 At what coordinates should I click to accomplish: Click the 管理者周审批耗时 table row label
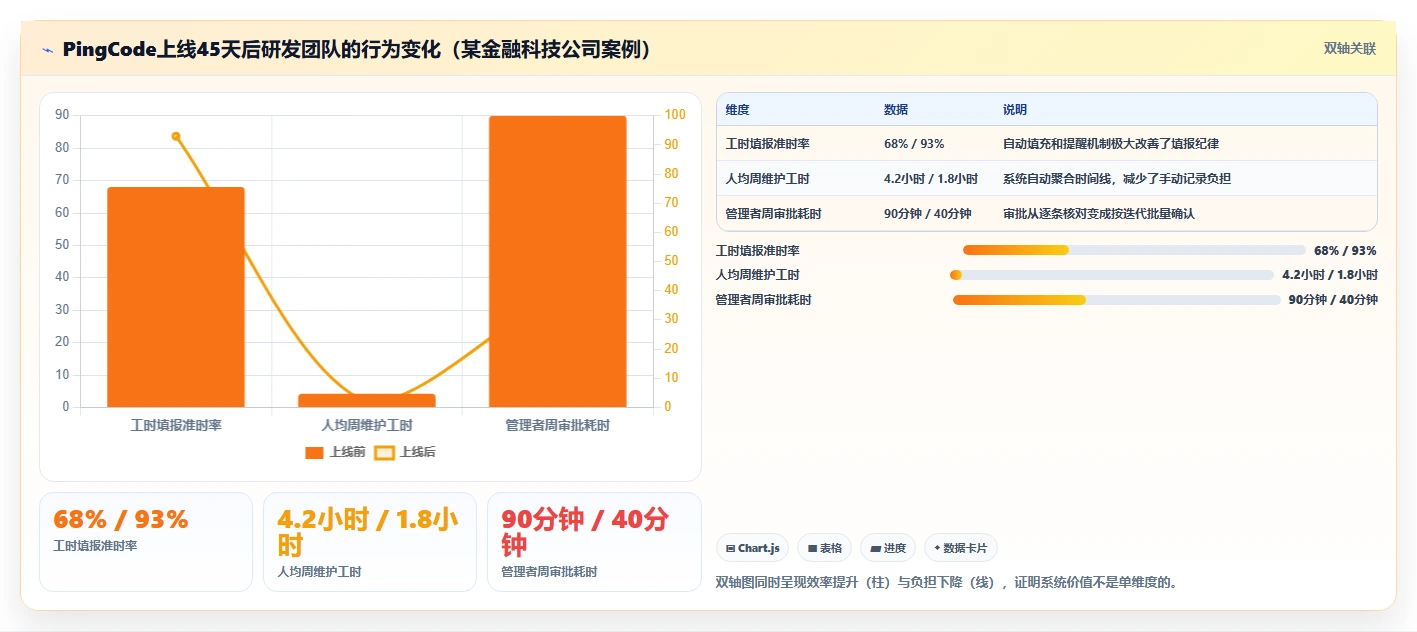(x=774, y=214)
